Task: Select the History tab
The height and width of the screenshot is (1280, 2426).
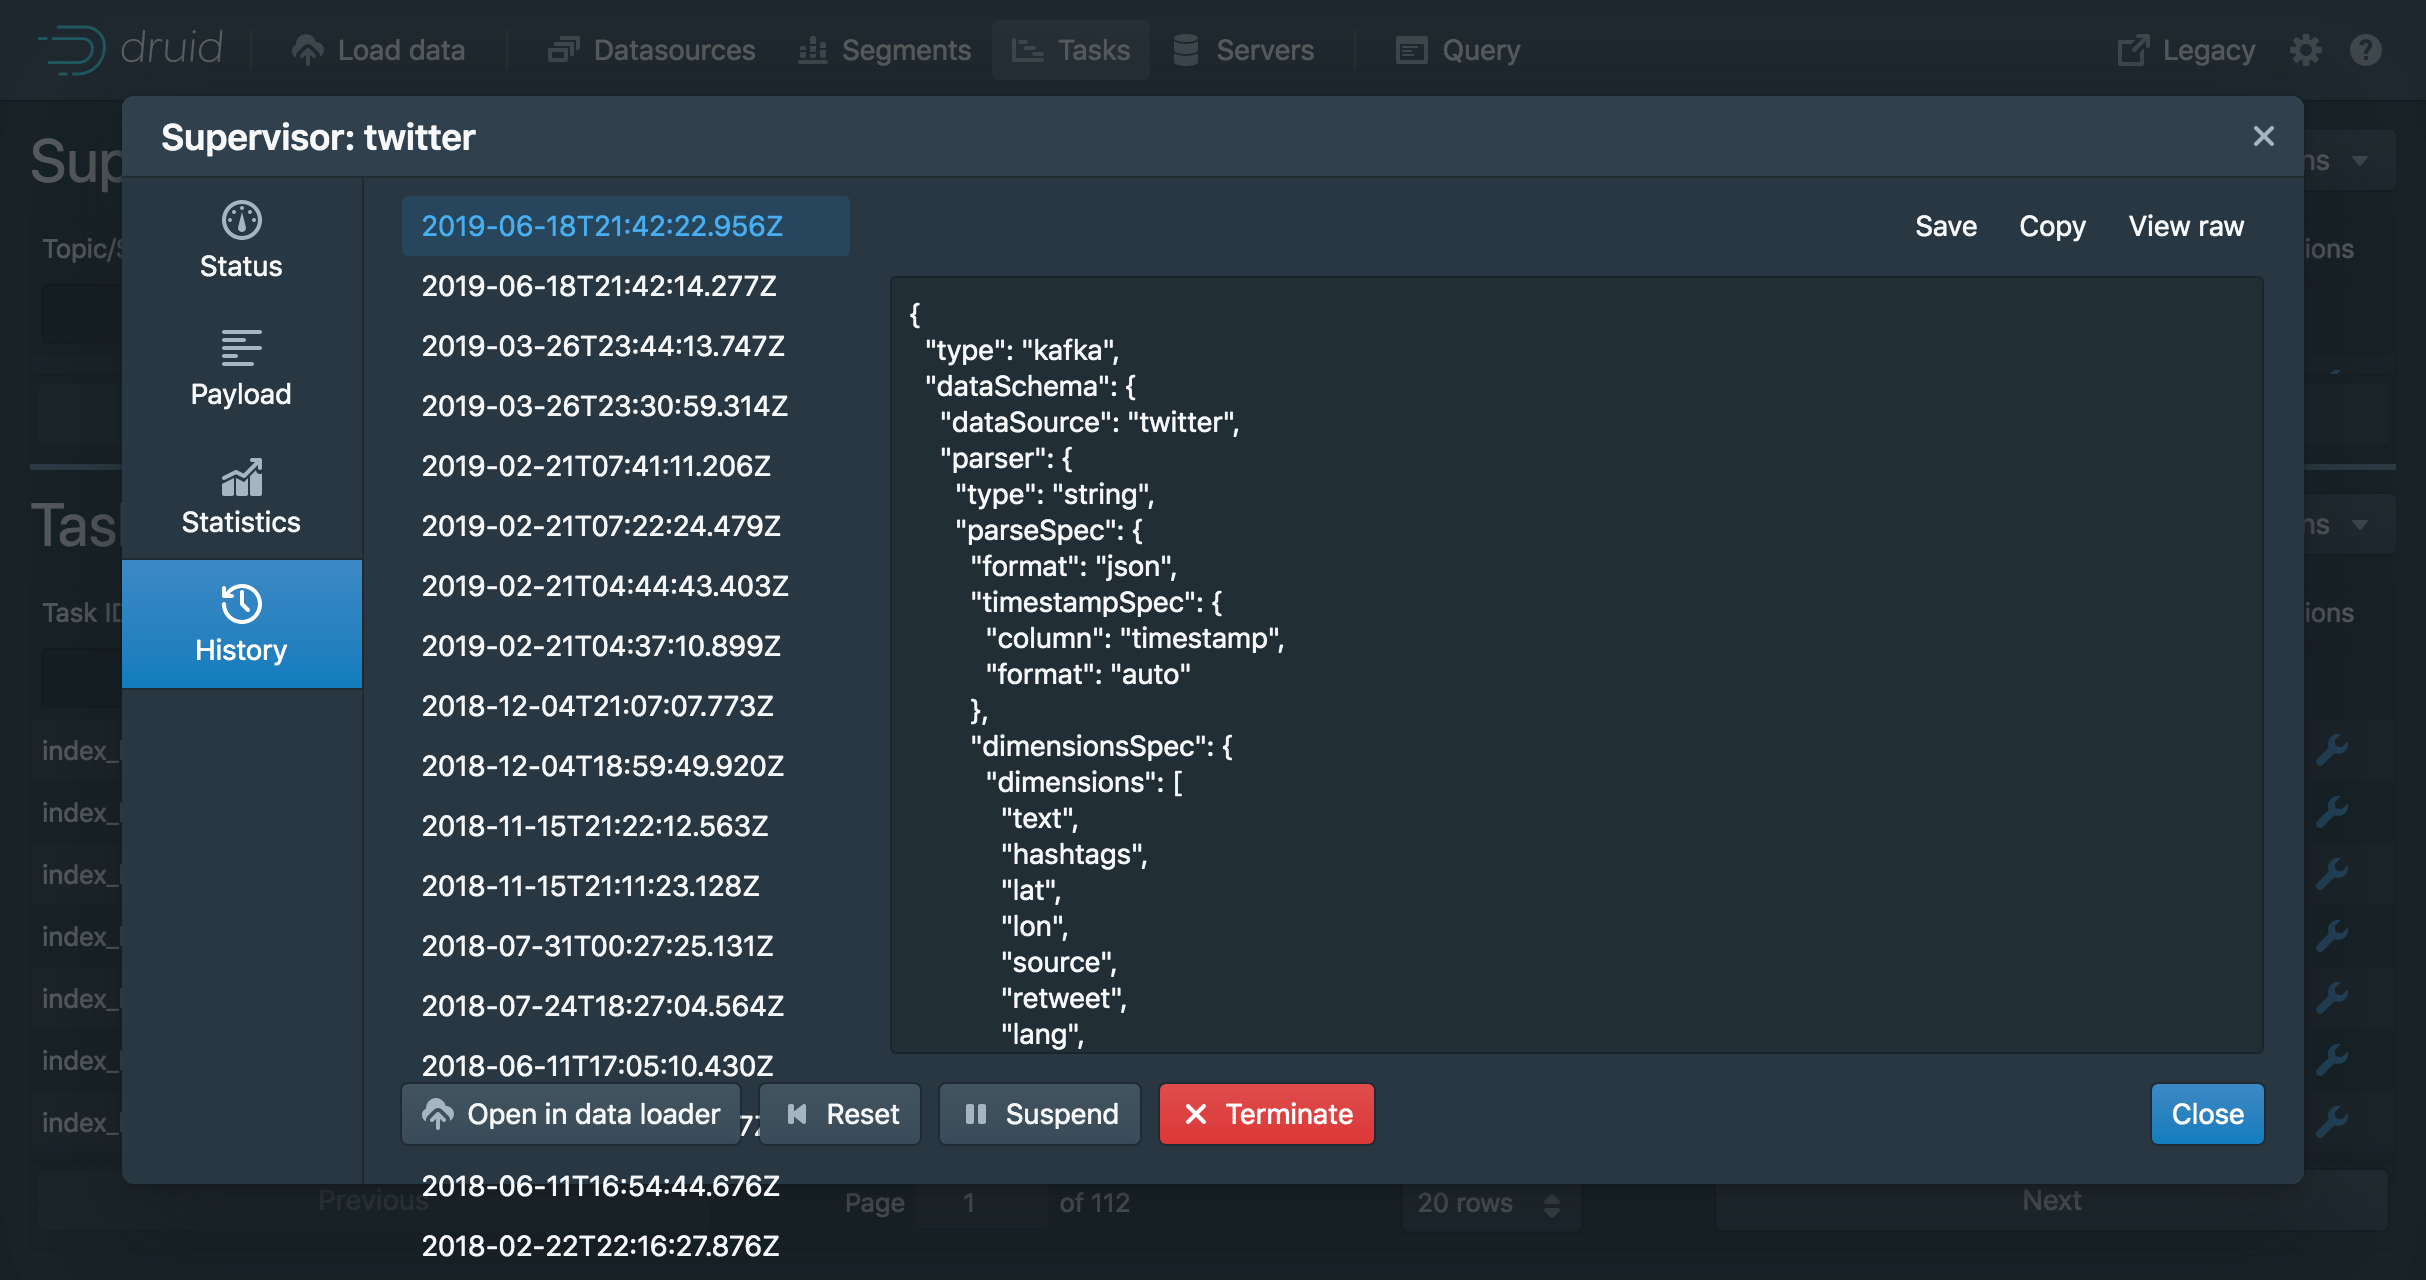Action: coord(241,624)
